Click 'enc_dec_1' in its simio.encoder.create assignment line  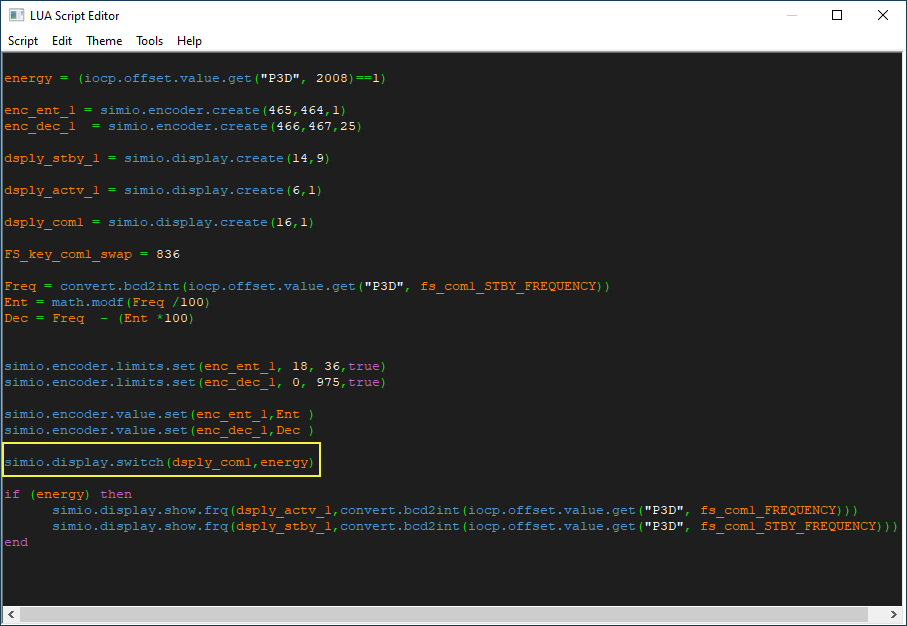[40, 126]
